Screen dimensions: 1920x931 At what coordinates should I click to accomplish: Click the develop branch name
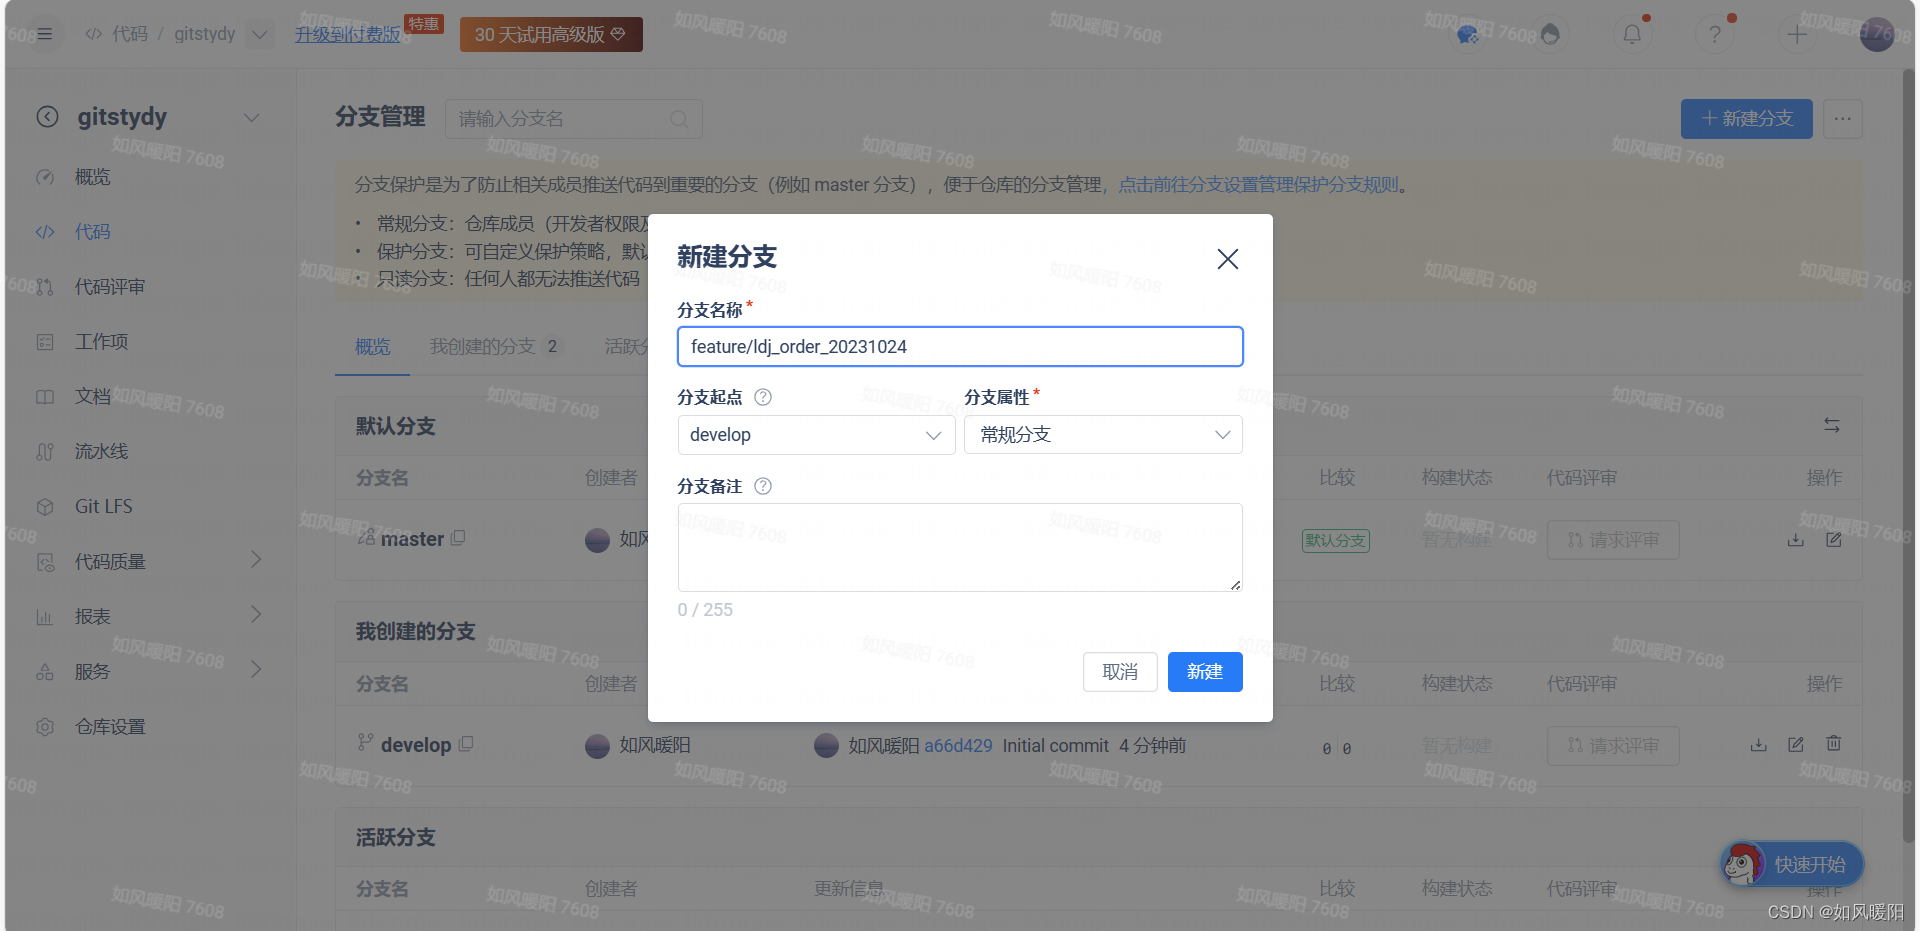[x=416, y=745]
